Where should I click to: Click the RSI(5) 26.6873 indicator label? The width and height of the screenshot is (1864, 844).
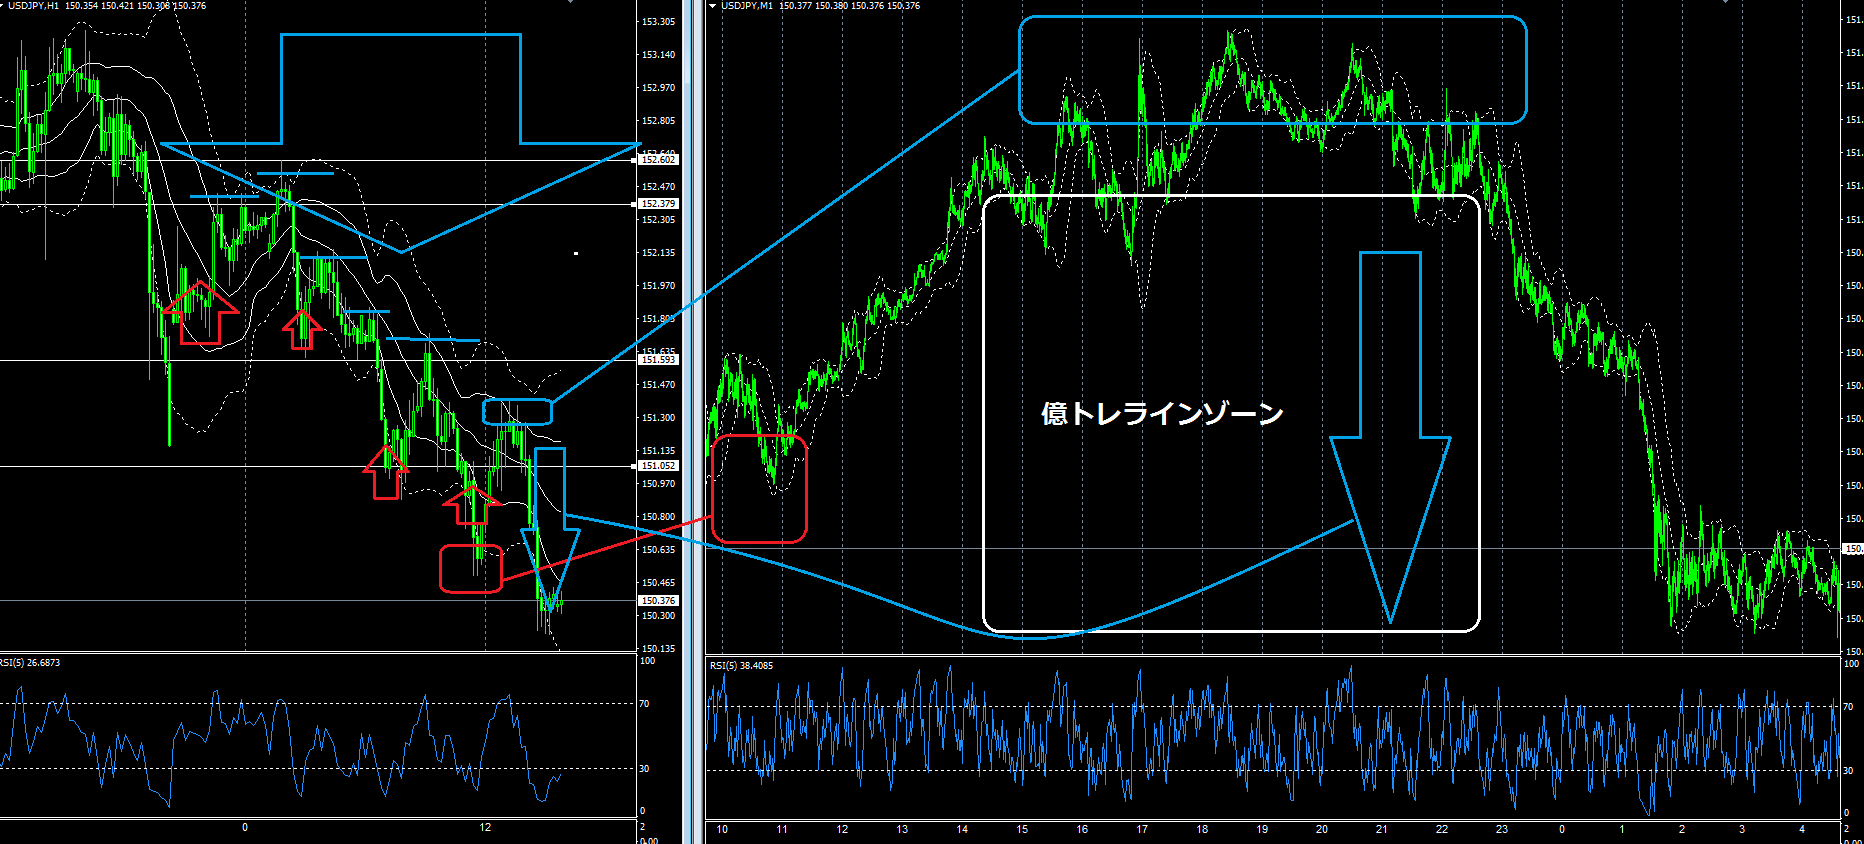coord(30,663)
